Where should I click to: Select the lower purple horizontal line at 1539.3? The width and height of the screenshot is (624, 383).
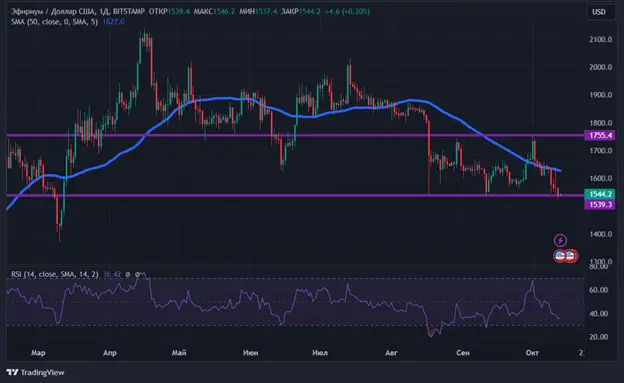point(295,195)
